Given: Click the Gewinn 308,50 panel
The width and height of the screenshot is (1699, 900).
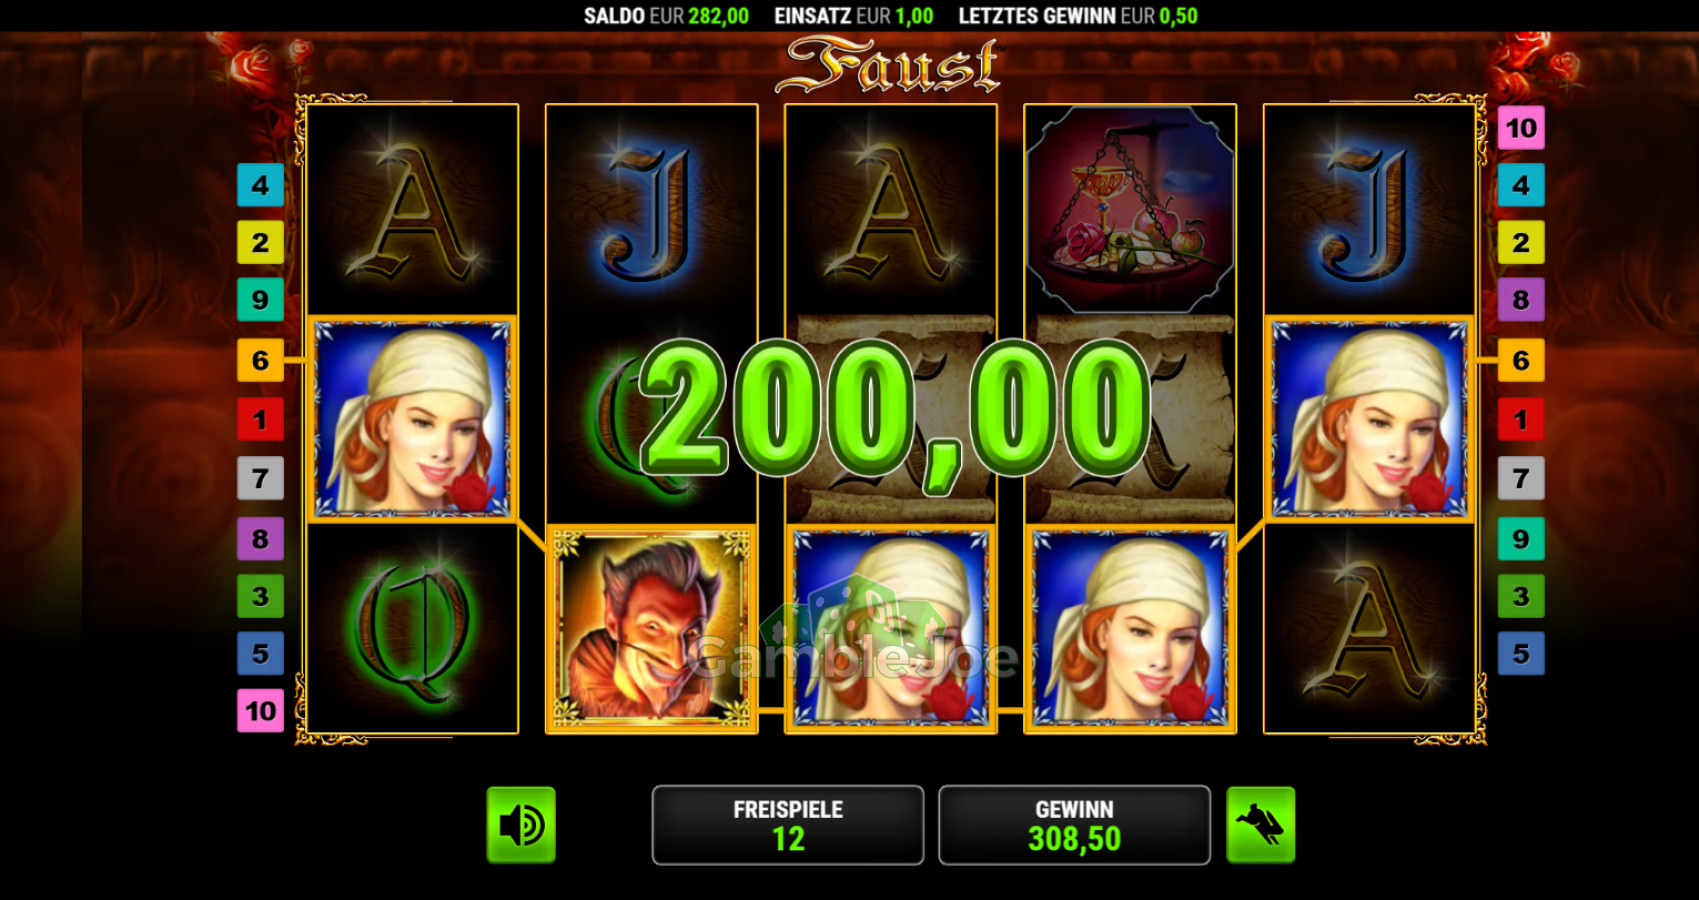Looking at the screenshot, I should coord(1075,825).
